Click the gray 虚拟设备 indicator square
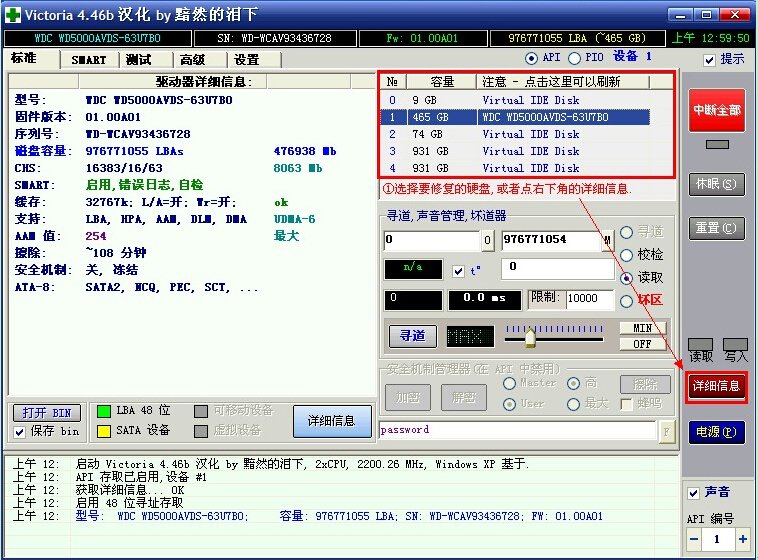The height and width of the screenshot is (560, 758). pyautogui.click(x=201, y=431)
